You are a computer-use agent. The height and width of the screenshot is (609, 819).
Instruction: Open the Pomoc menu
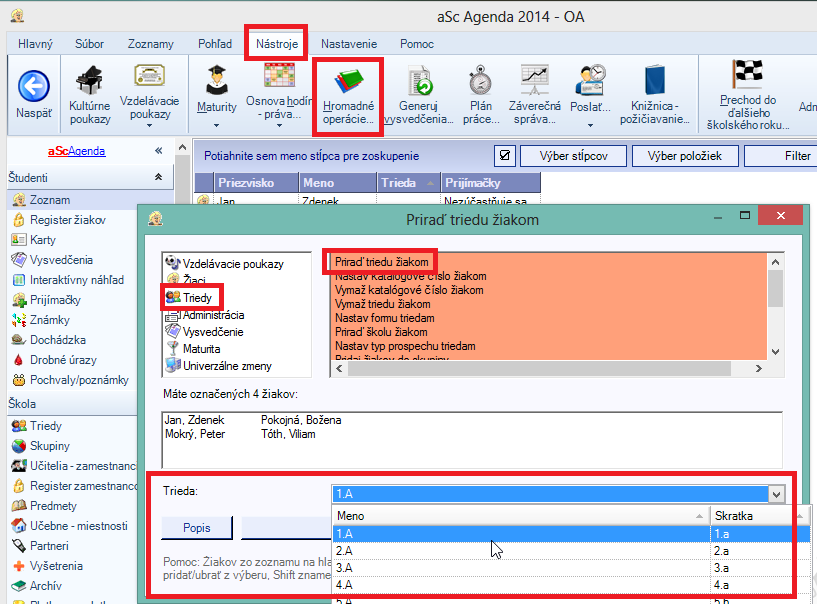click(417, 44)
